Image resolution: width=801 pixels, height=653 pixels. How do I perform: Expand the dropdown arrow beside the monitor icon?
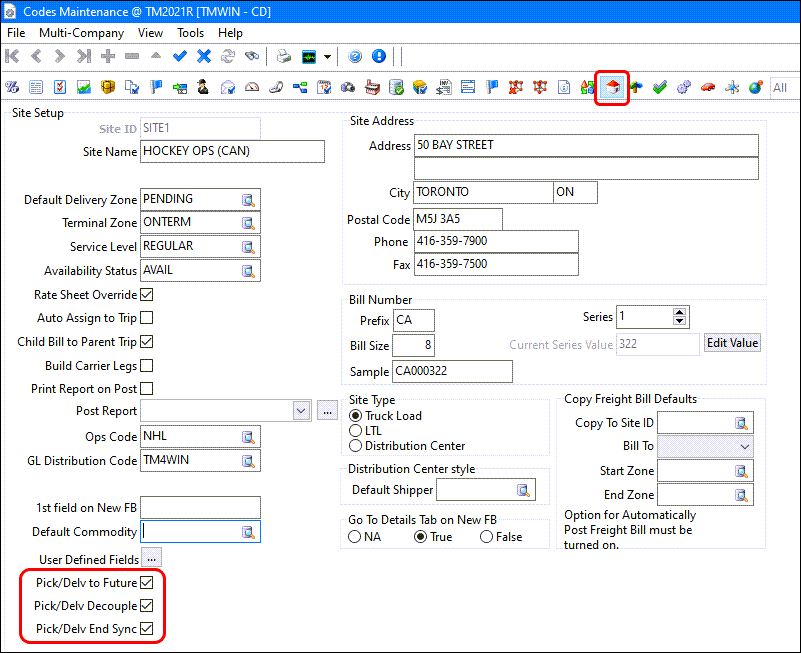[x=327, y=56]
